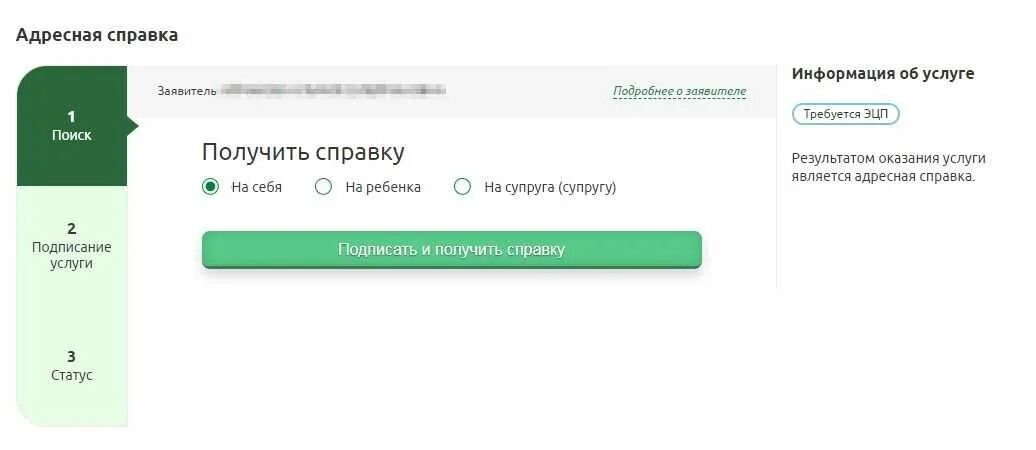This screenshot has width=1036, height=450.
Task: Click the 'На себя' text label
Action: (256, 187)
